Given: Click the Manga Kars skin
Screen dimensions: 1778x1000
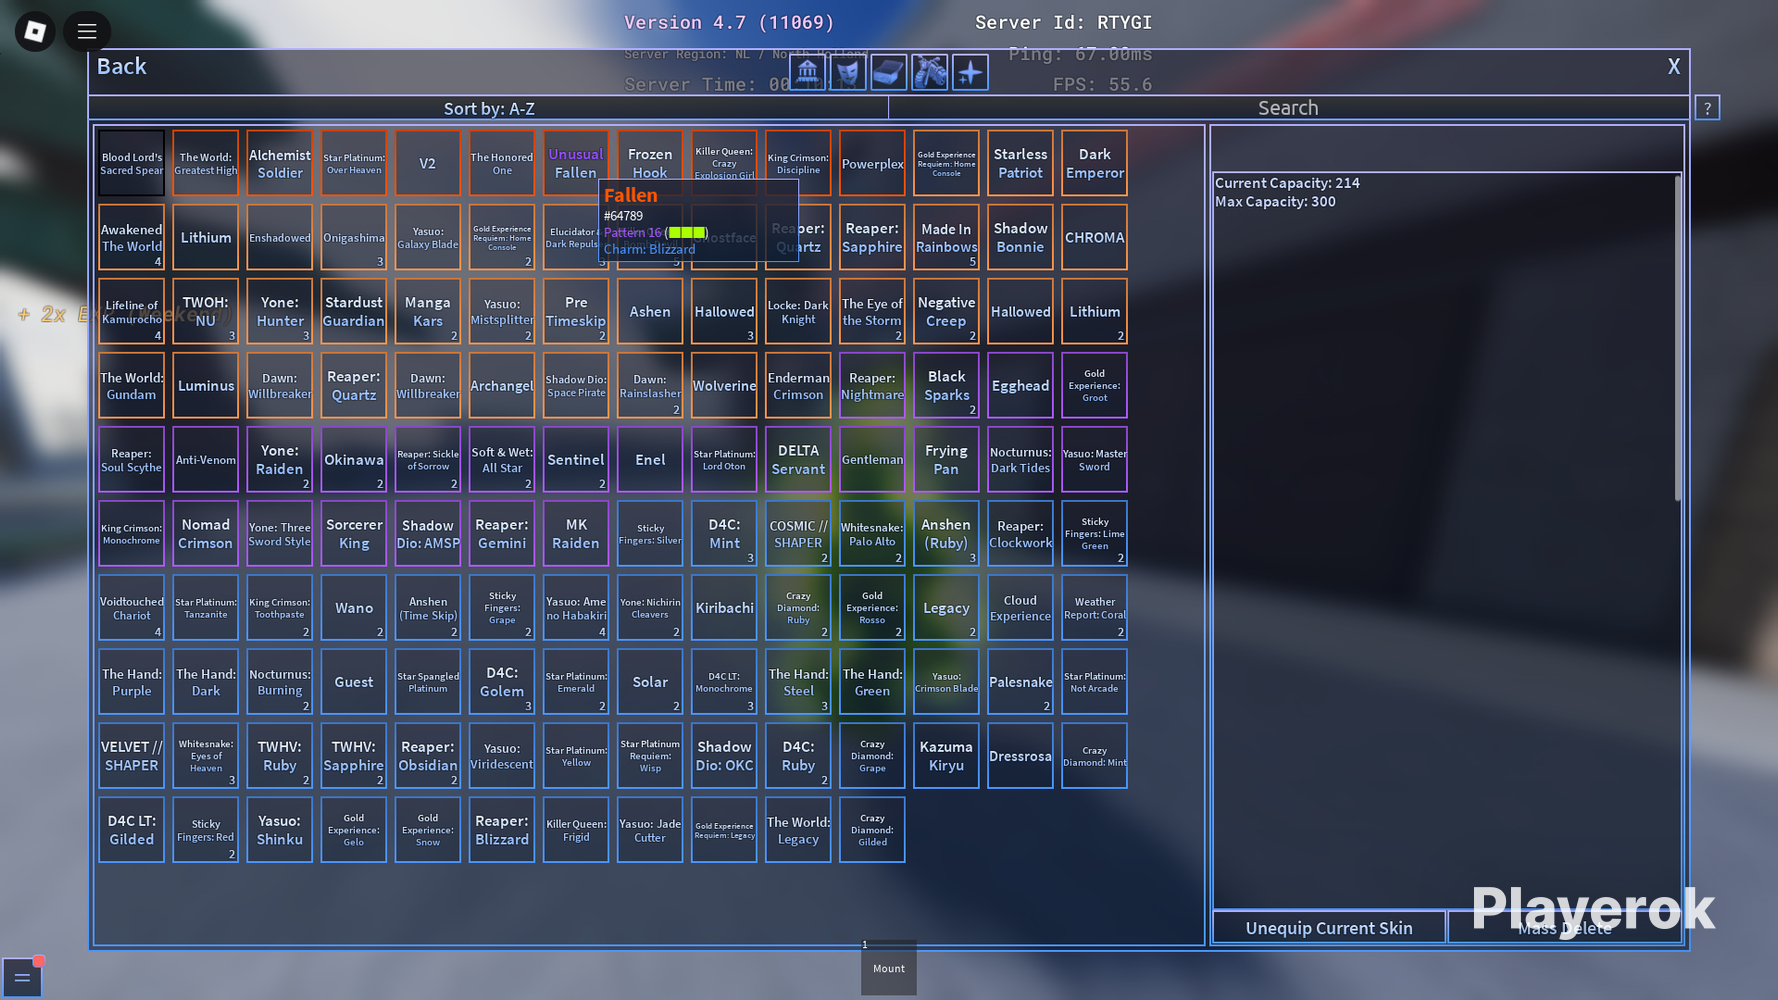Looking at the screenshot, I should coord(428,311).
